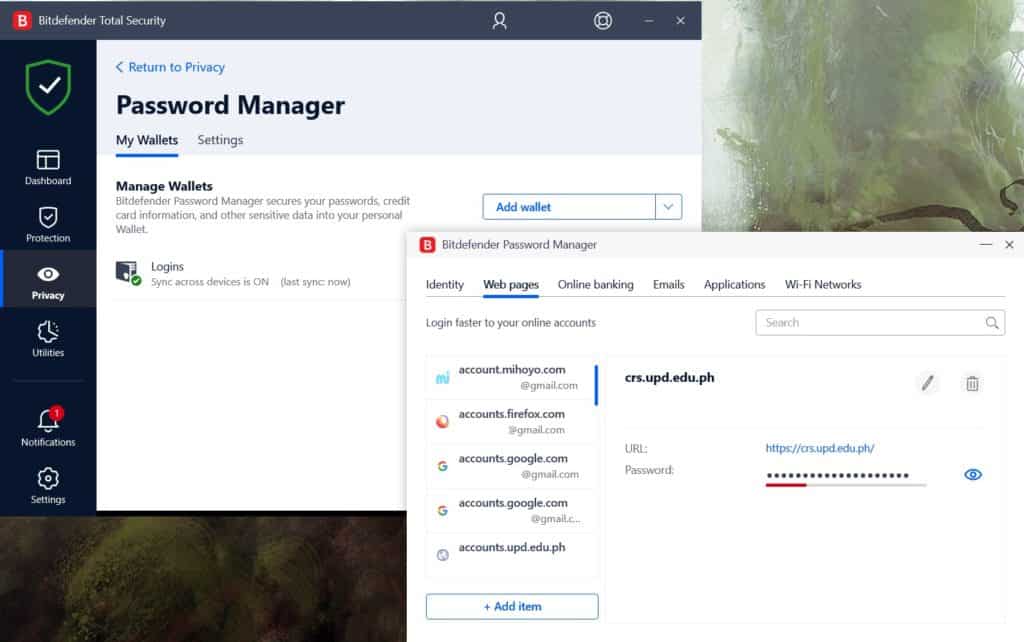Click the password strength bar
This screenshot has height=642, width=1024.
coord(846,485)
